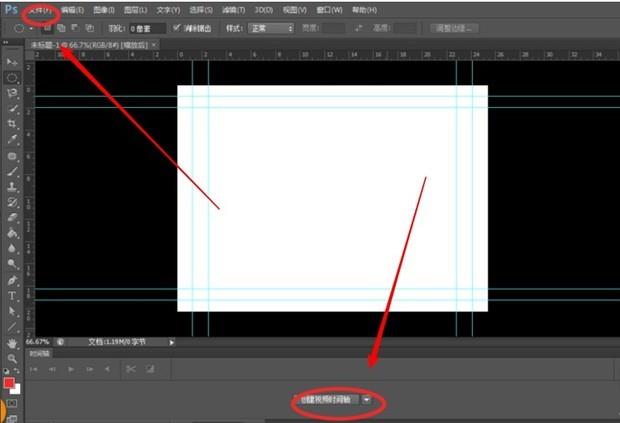Select the Clone Stamp tool
This screenshot has width=620, height=423.
(x=12, y=187)
